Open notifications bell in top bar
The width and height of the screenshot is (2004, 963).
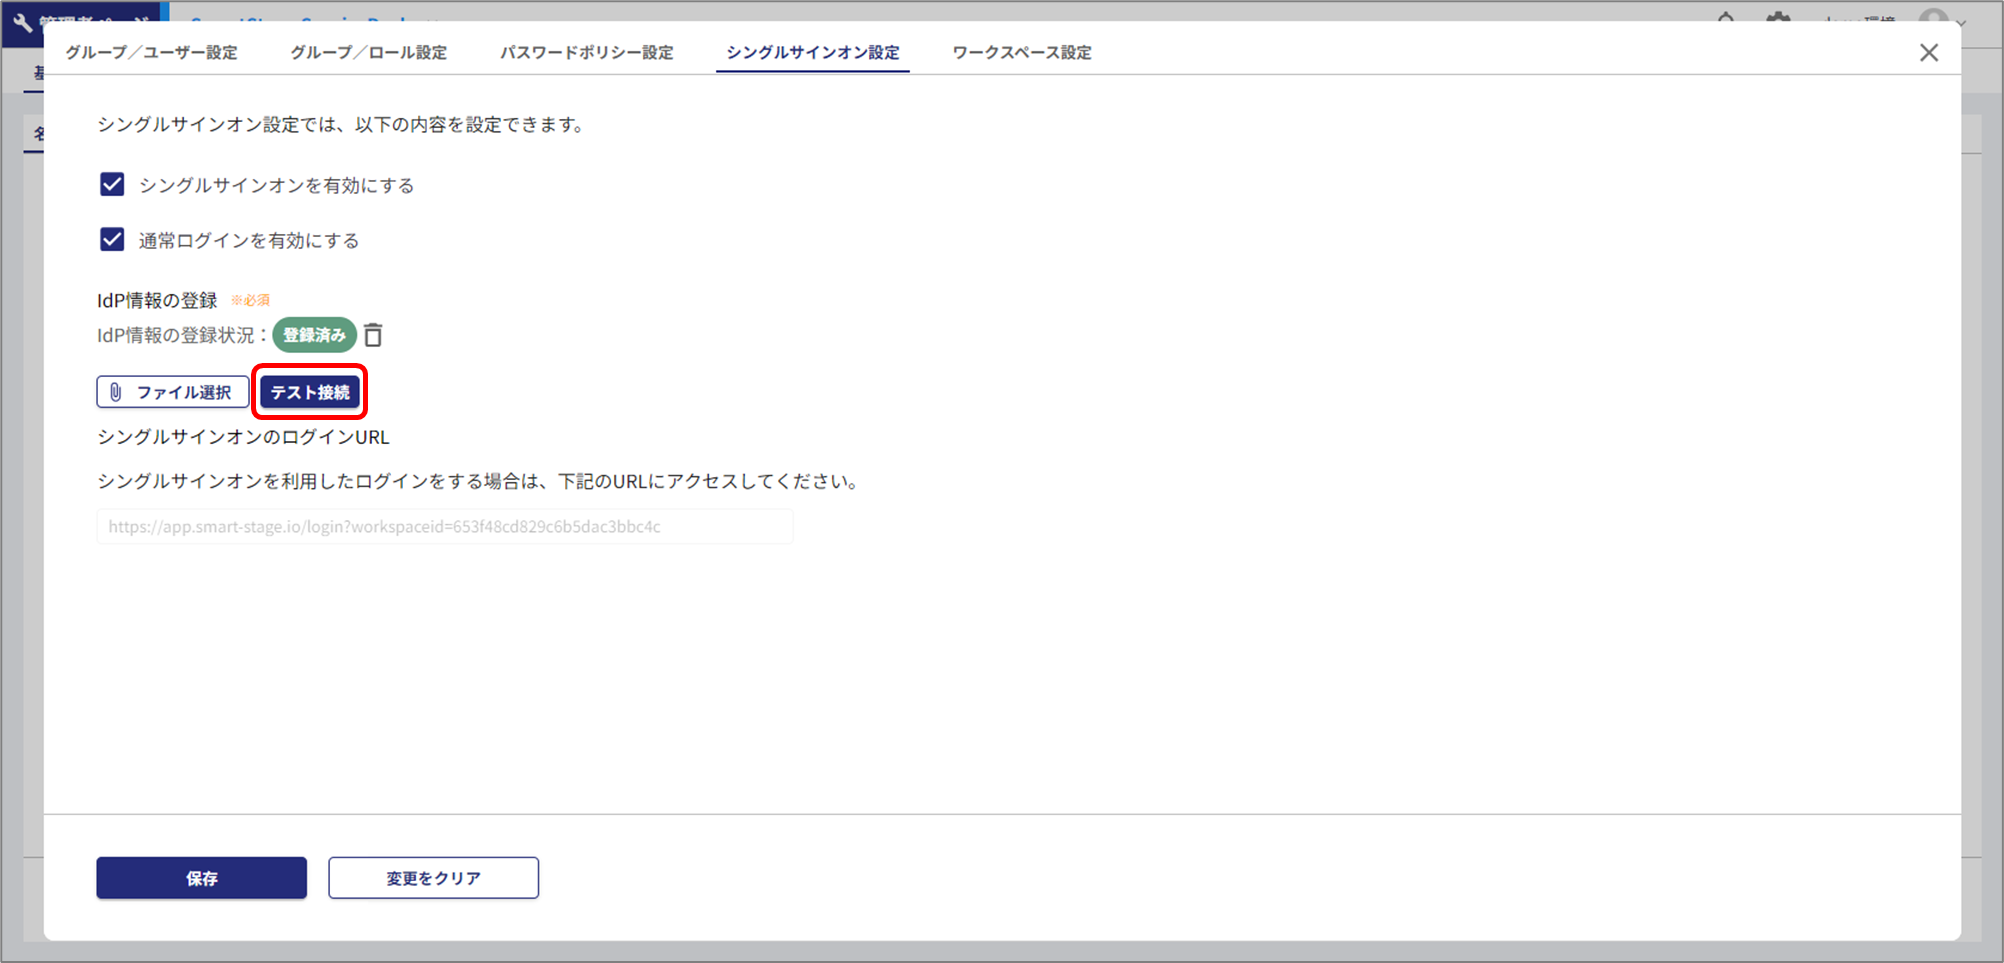point(1726,17)
